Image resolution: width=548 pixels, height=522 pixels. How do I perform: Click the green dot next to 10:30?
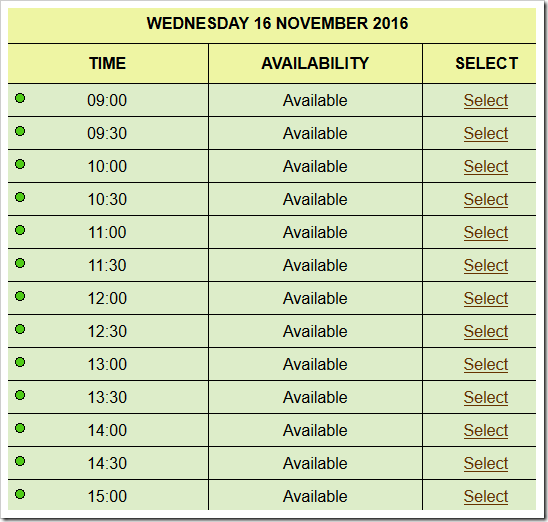point(20,197)
